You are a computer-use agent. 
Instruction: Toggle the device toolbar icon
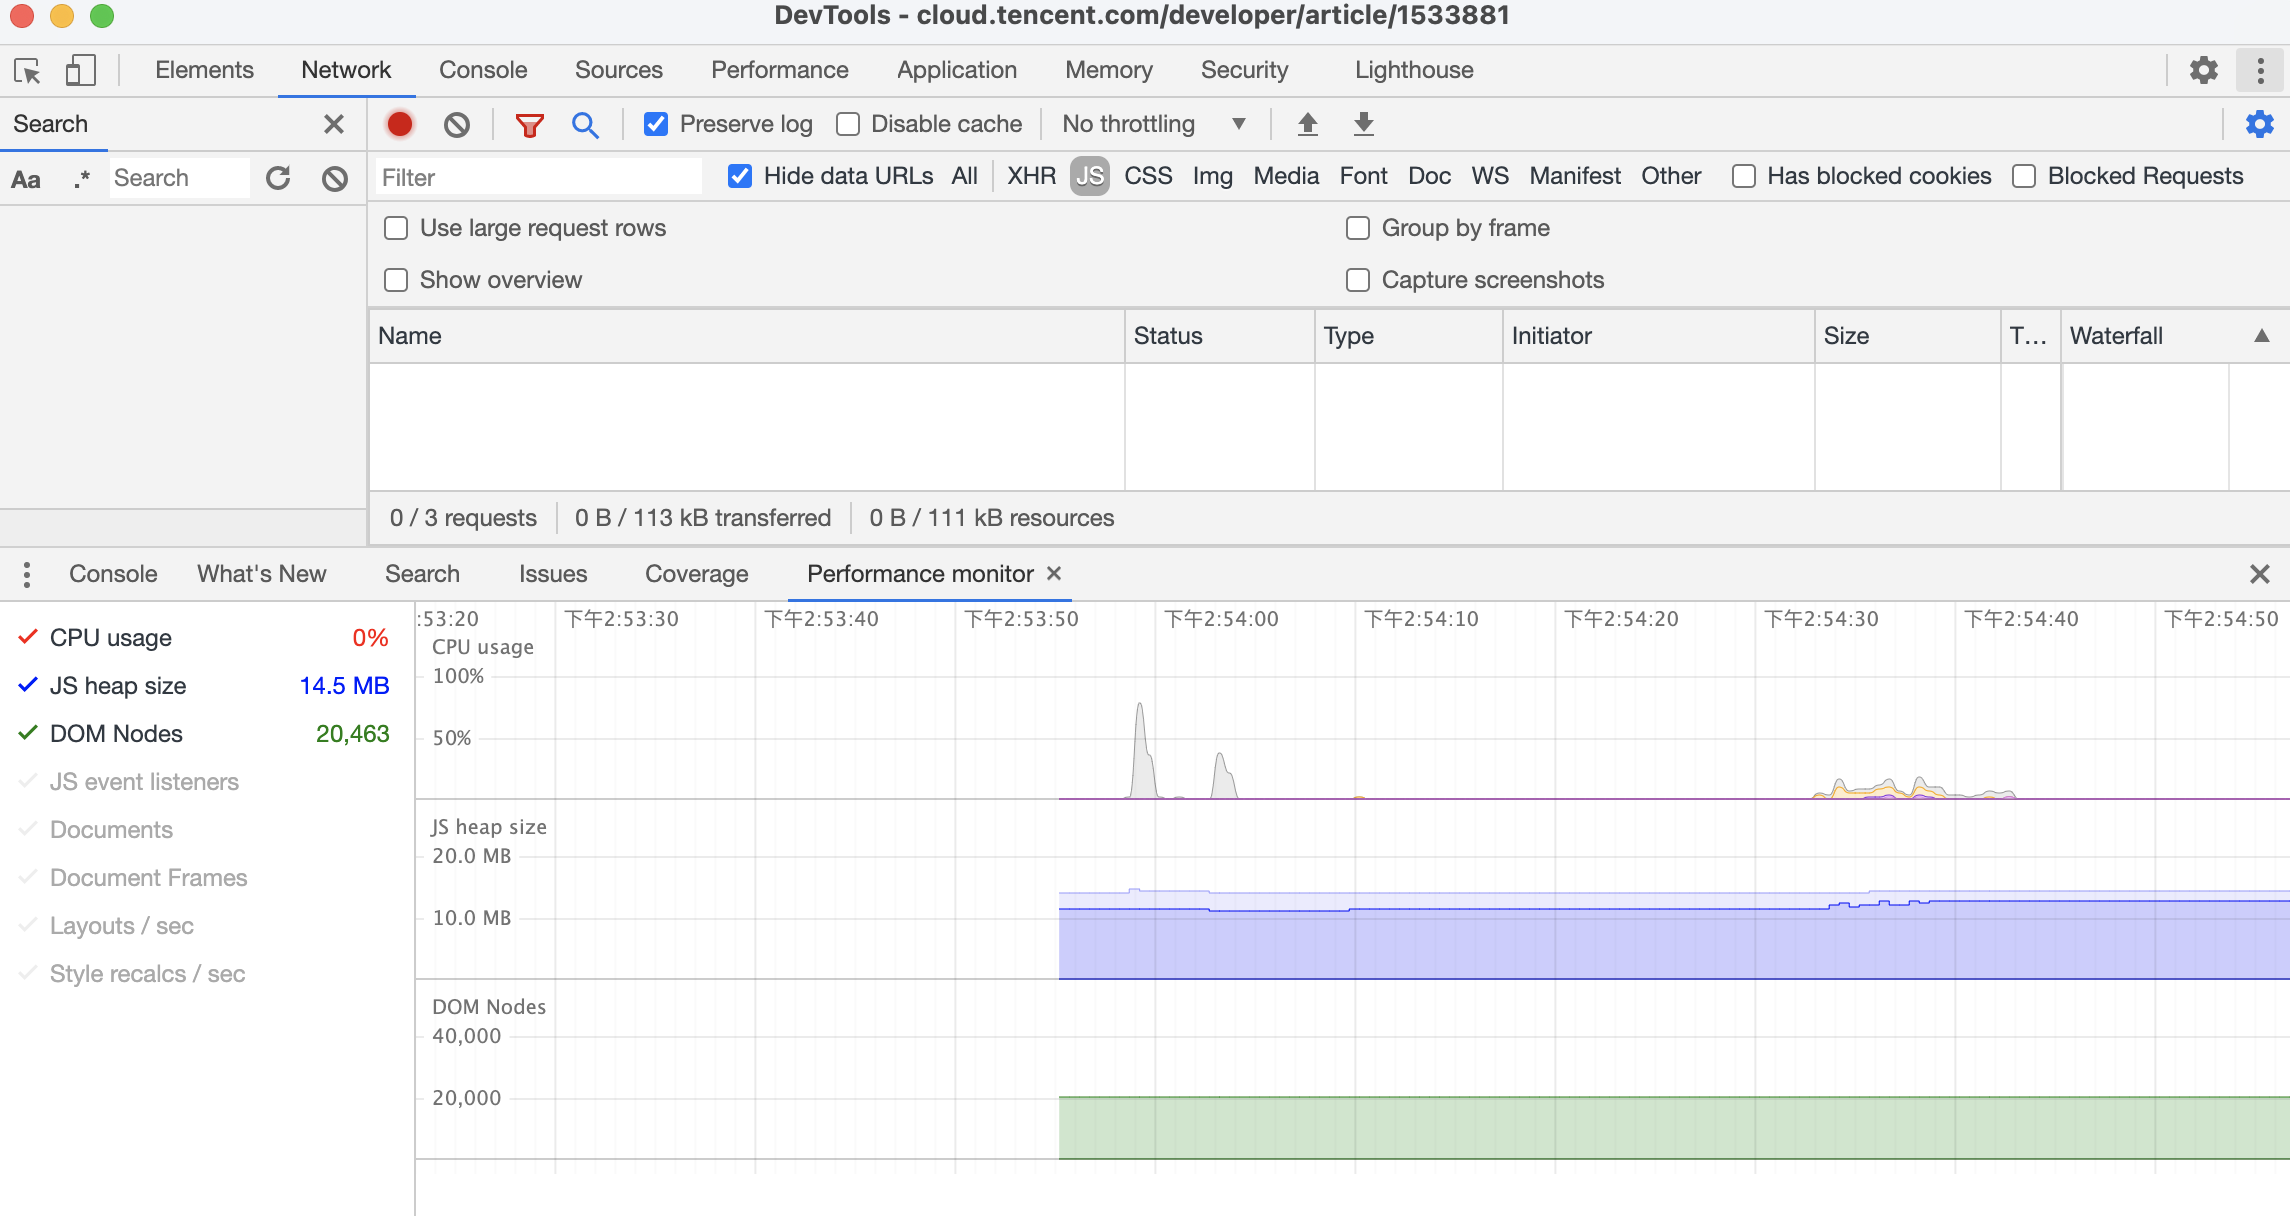click(80, 71)
